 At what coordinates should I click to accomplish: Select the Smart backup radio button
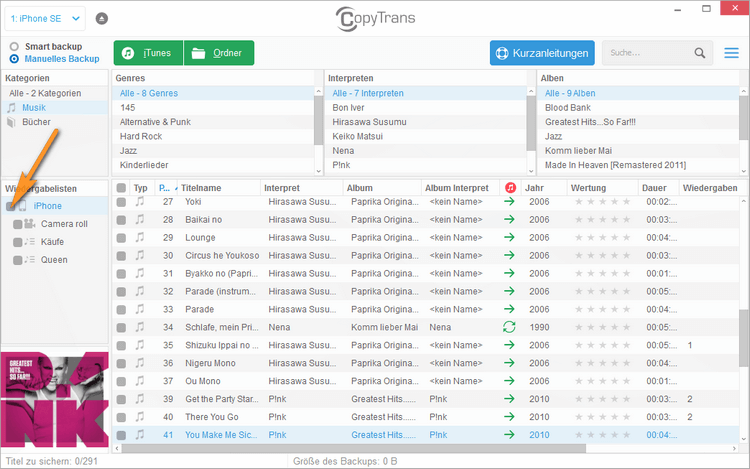pos(14,46)
